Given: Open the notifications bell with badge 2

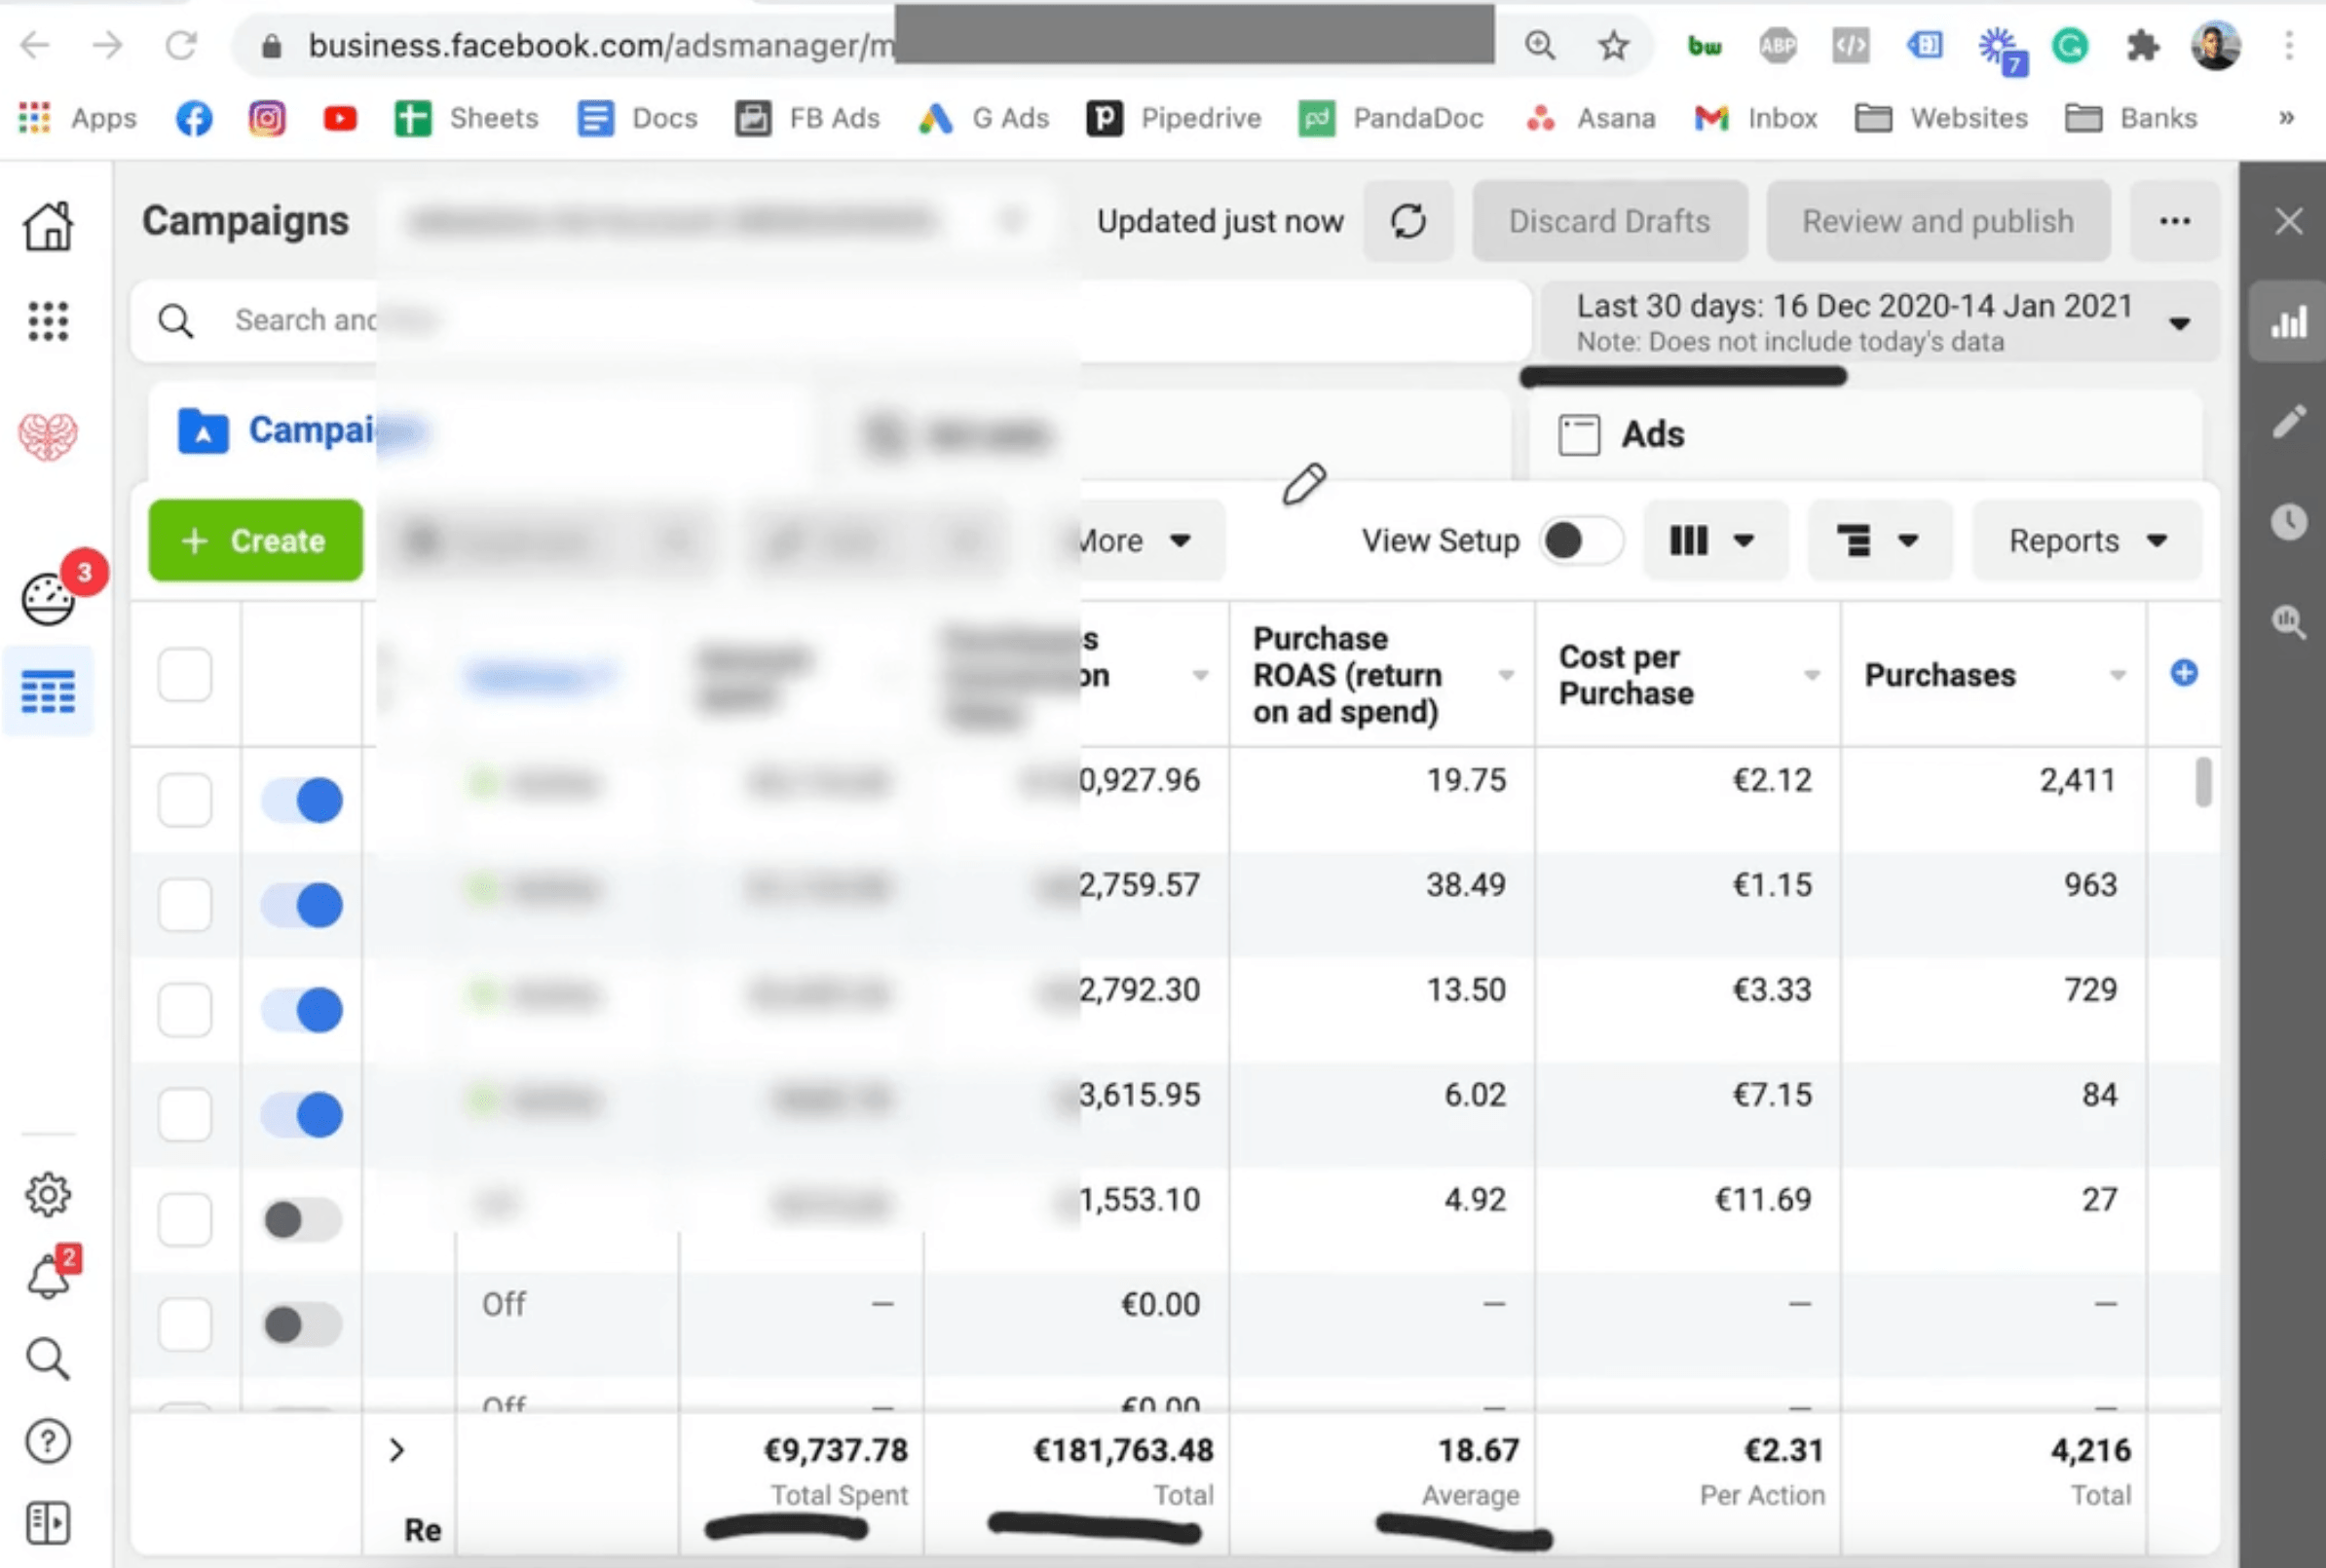Looking at the screenshot, I should pyautogui.click(x=48, y=1277).
